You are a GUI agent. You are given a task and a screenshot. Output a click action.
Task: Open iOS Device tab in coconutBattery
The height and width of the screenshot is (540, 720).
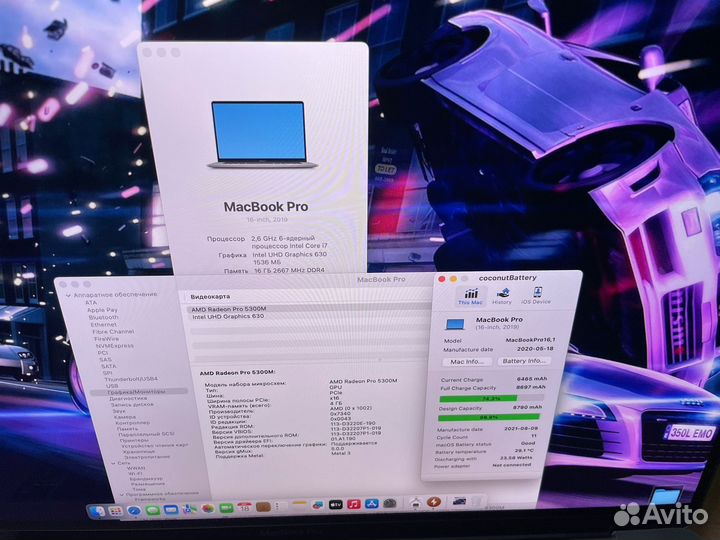[x=536, y=296]
